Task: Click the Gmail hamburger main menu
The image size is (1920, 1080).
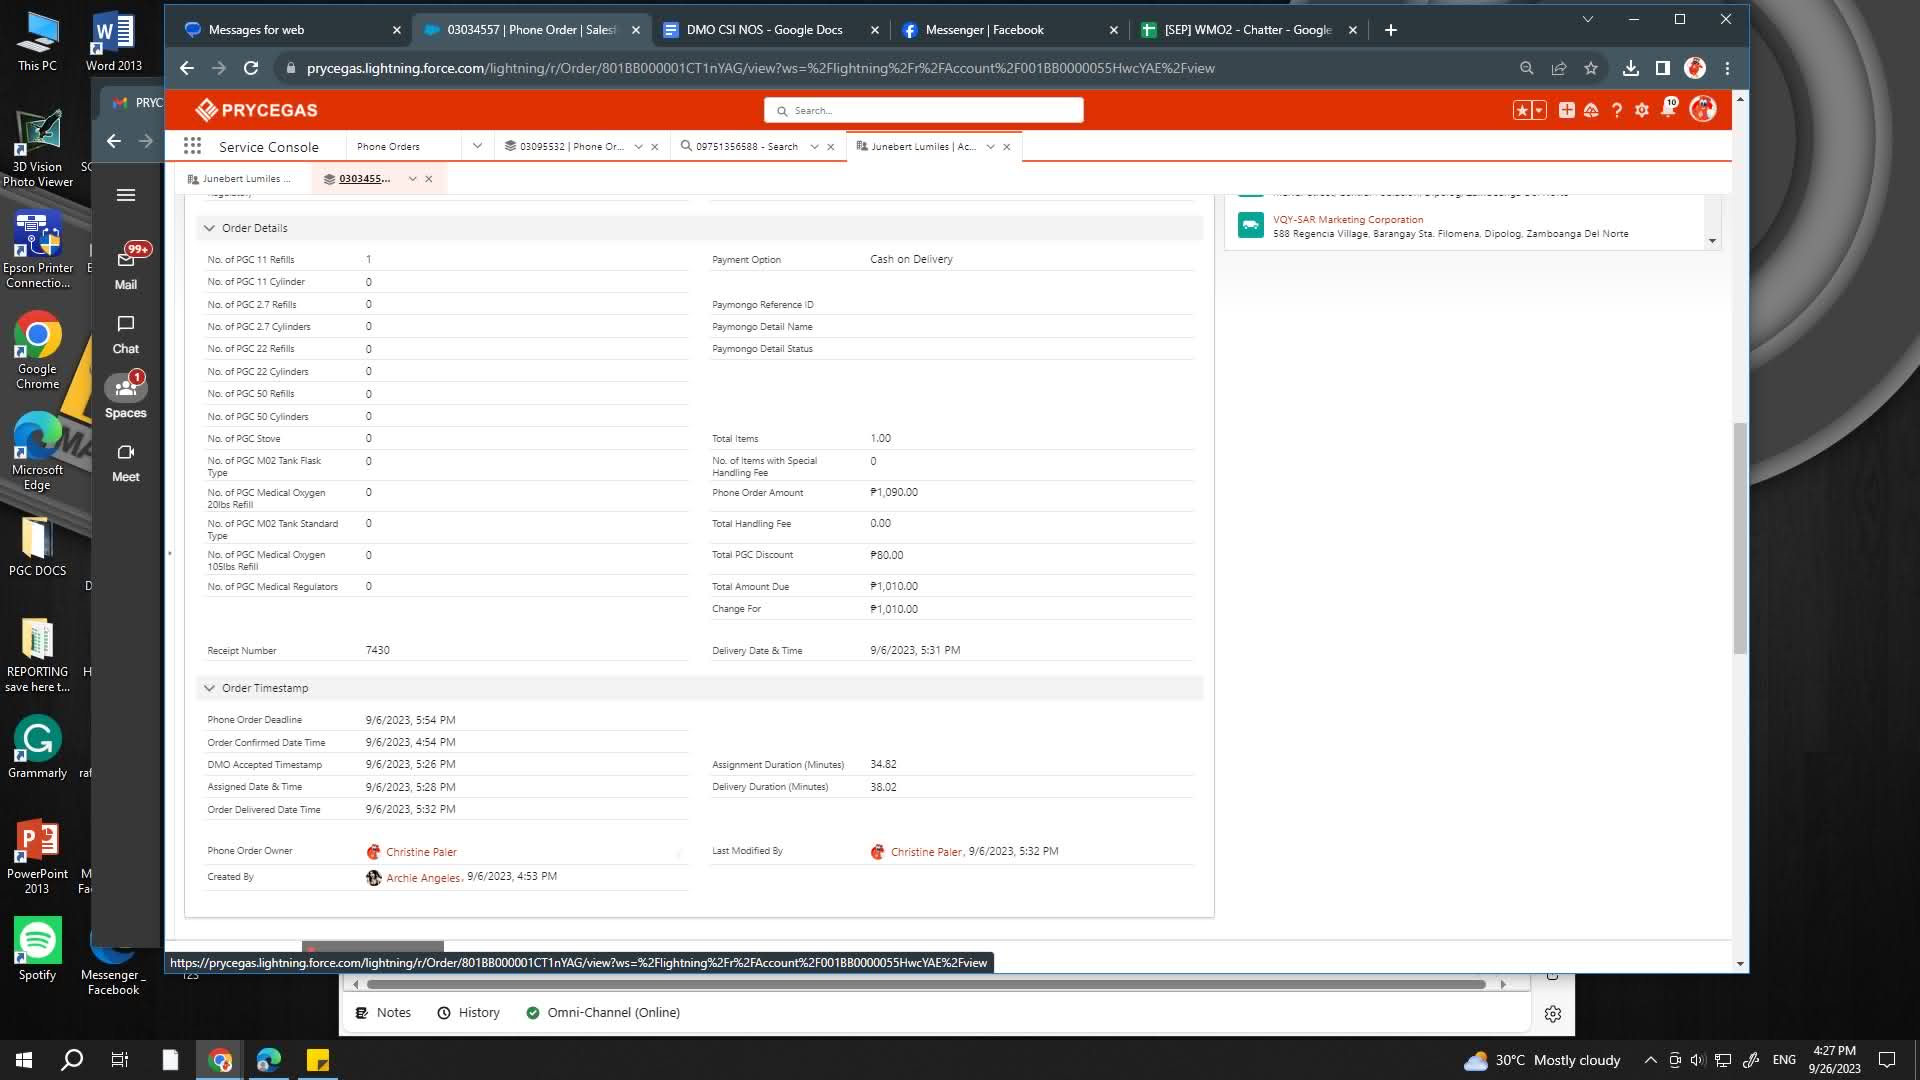Action: point(126,195)
